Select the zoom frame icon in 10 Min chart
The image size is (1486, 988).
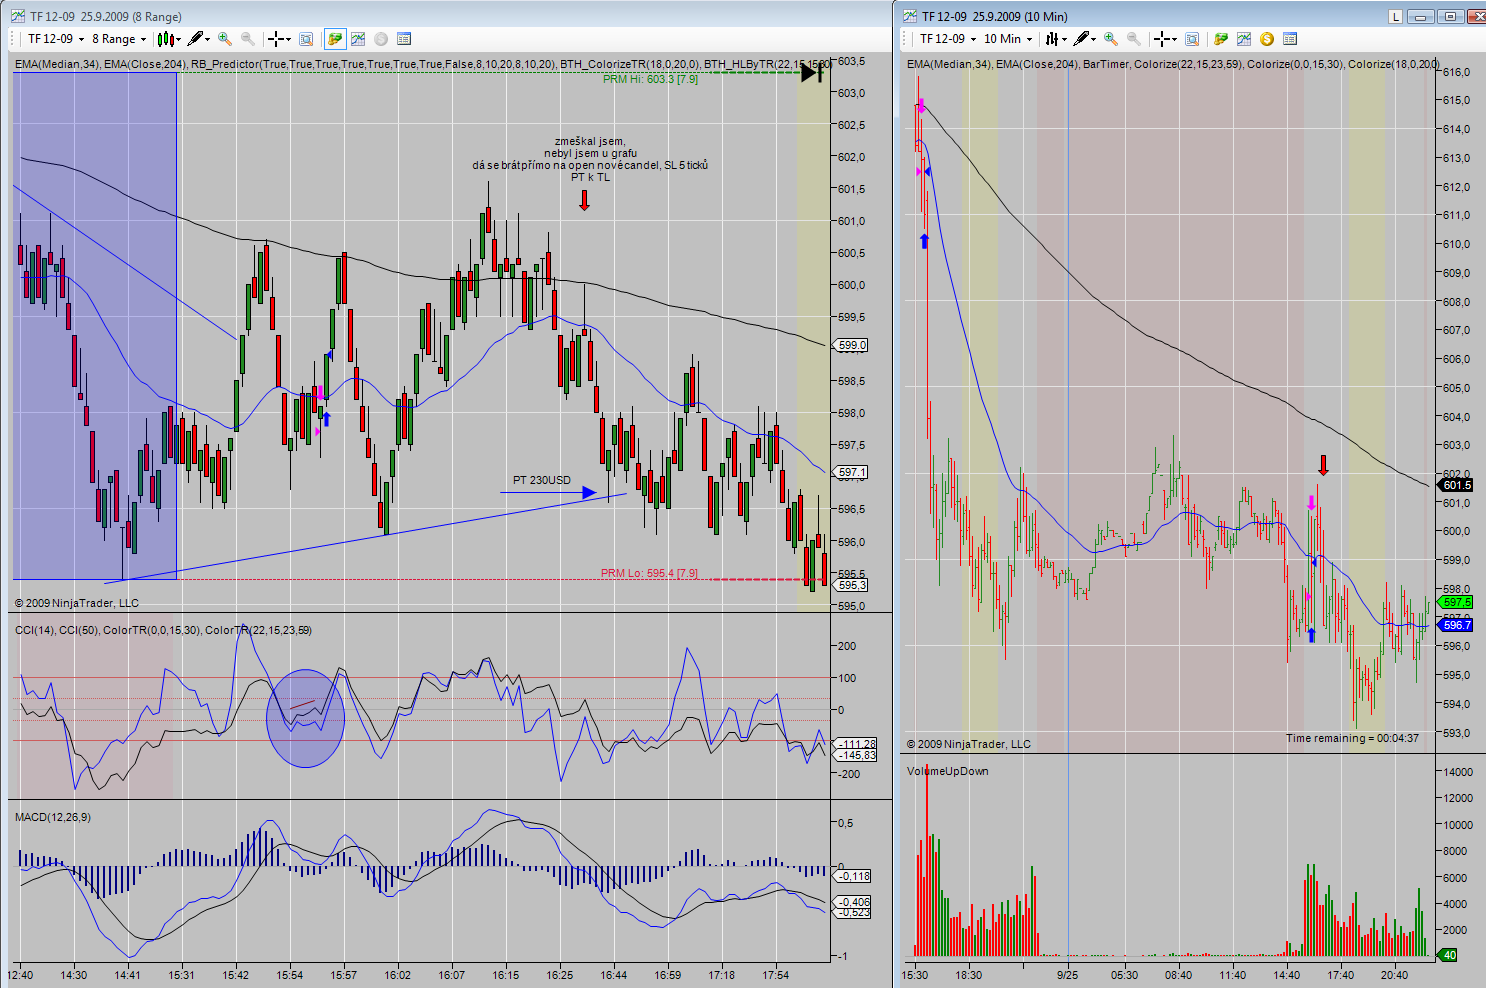1192,39
